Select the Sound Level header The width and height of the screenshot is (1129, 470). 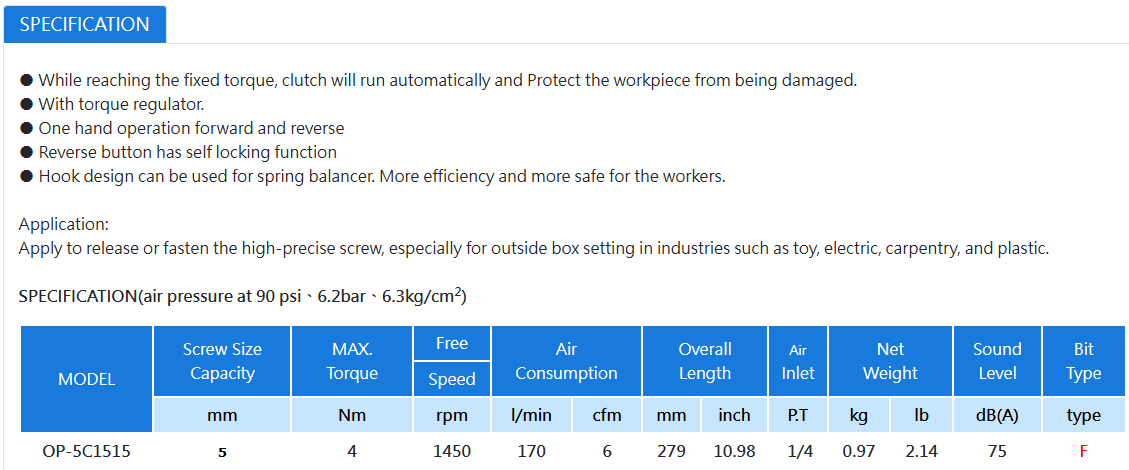click(x=997, y=361)
